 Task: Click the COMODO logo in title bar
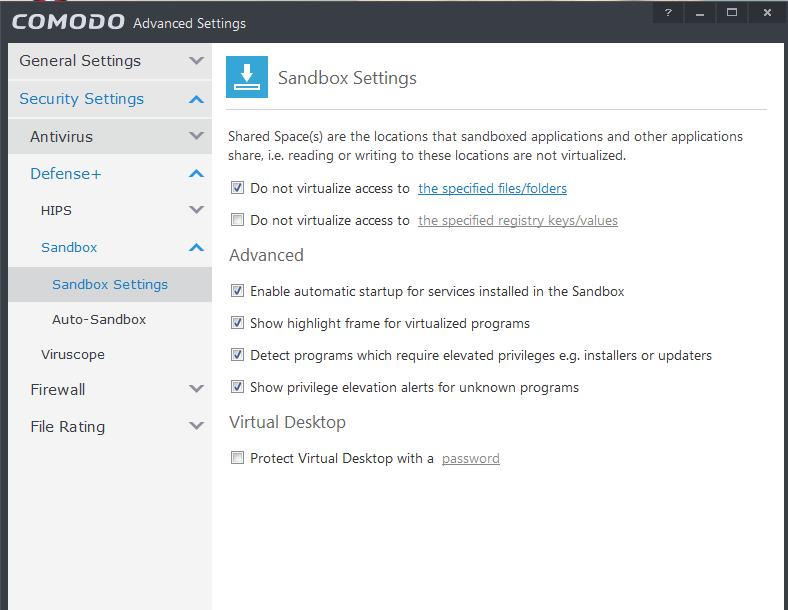68,22
